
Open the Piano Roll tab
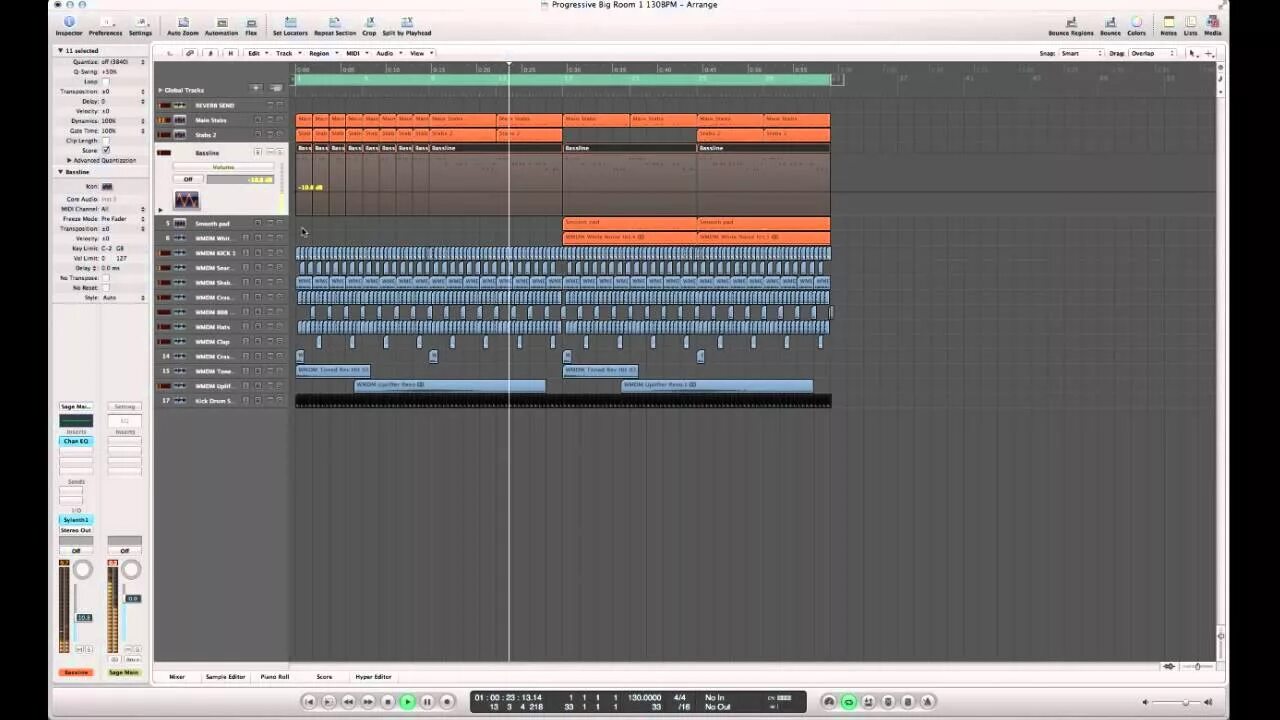275,677
